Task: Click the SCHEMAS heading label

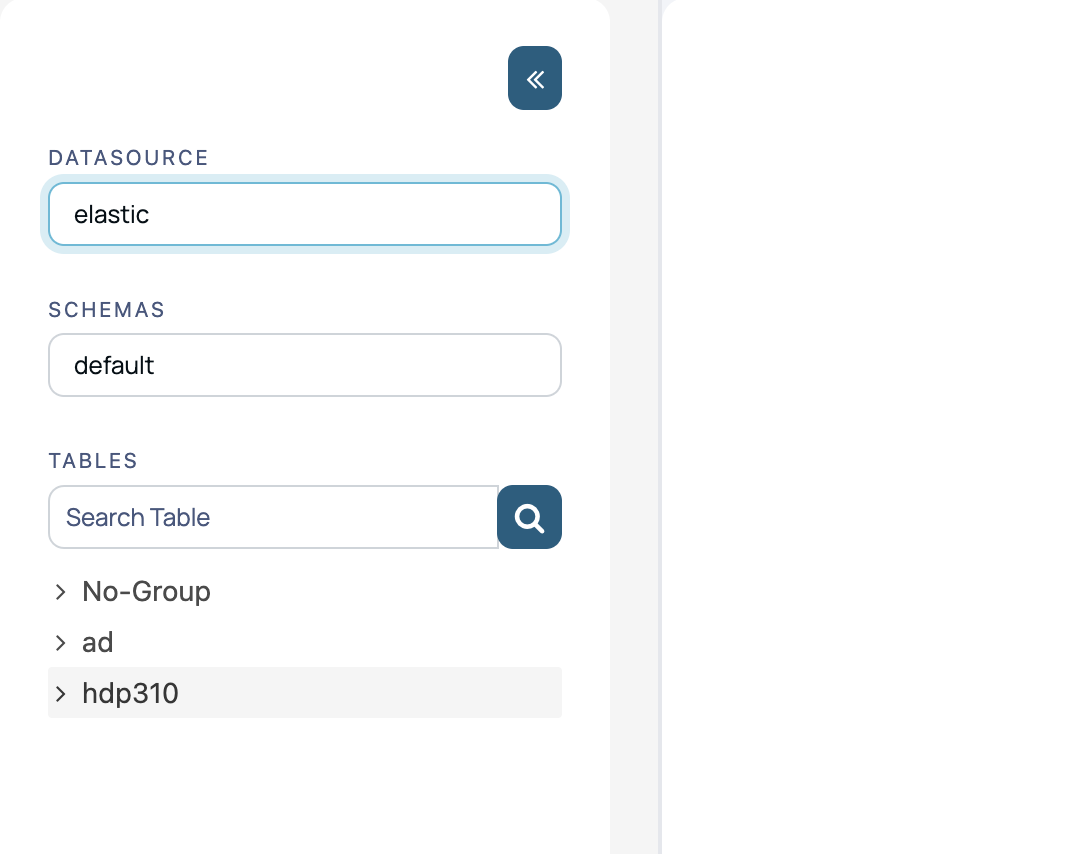Action: click(106, 310)
